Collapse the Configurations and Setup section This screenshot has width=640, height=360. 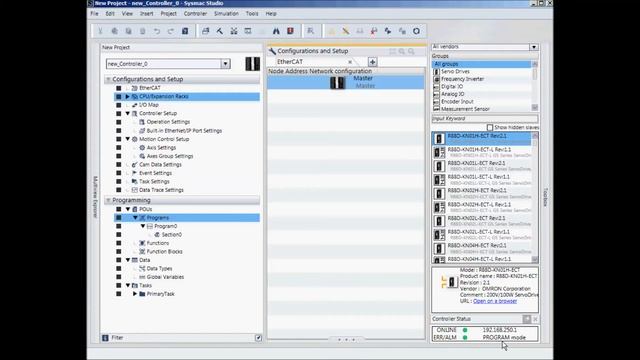pyautogui.click(x=109, y=79)
